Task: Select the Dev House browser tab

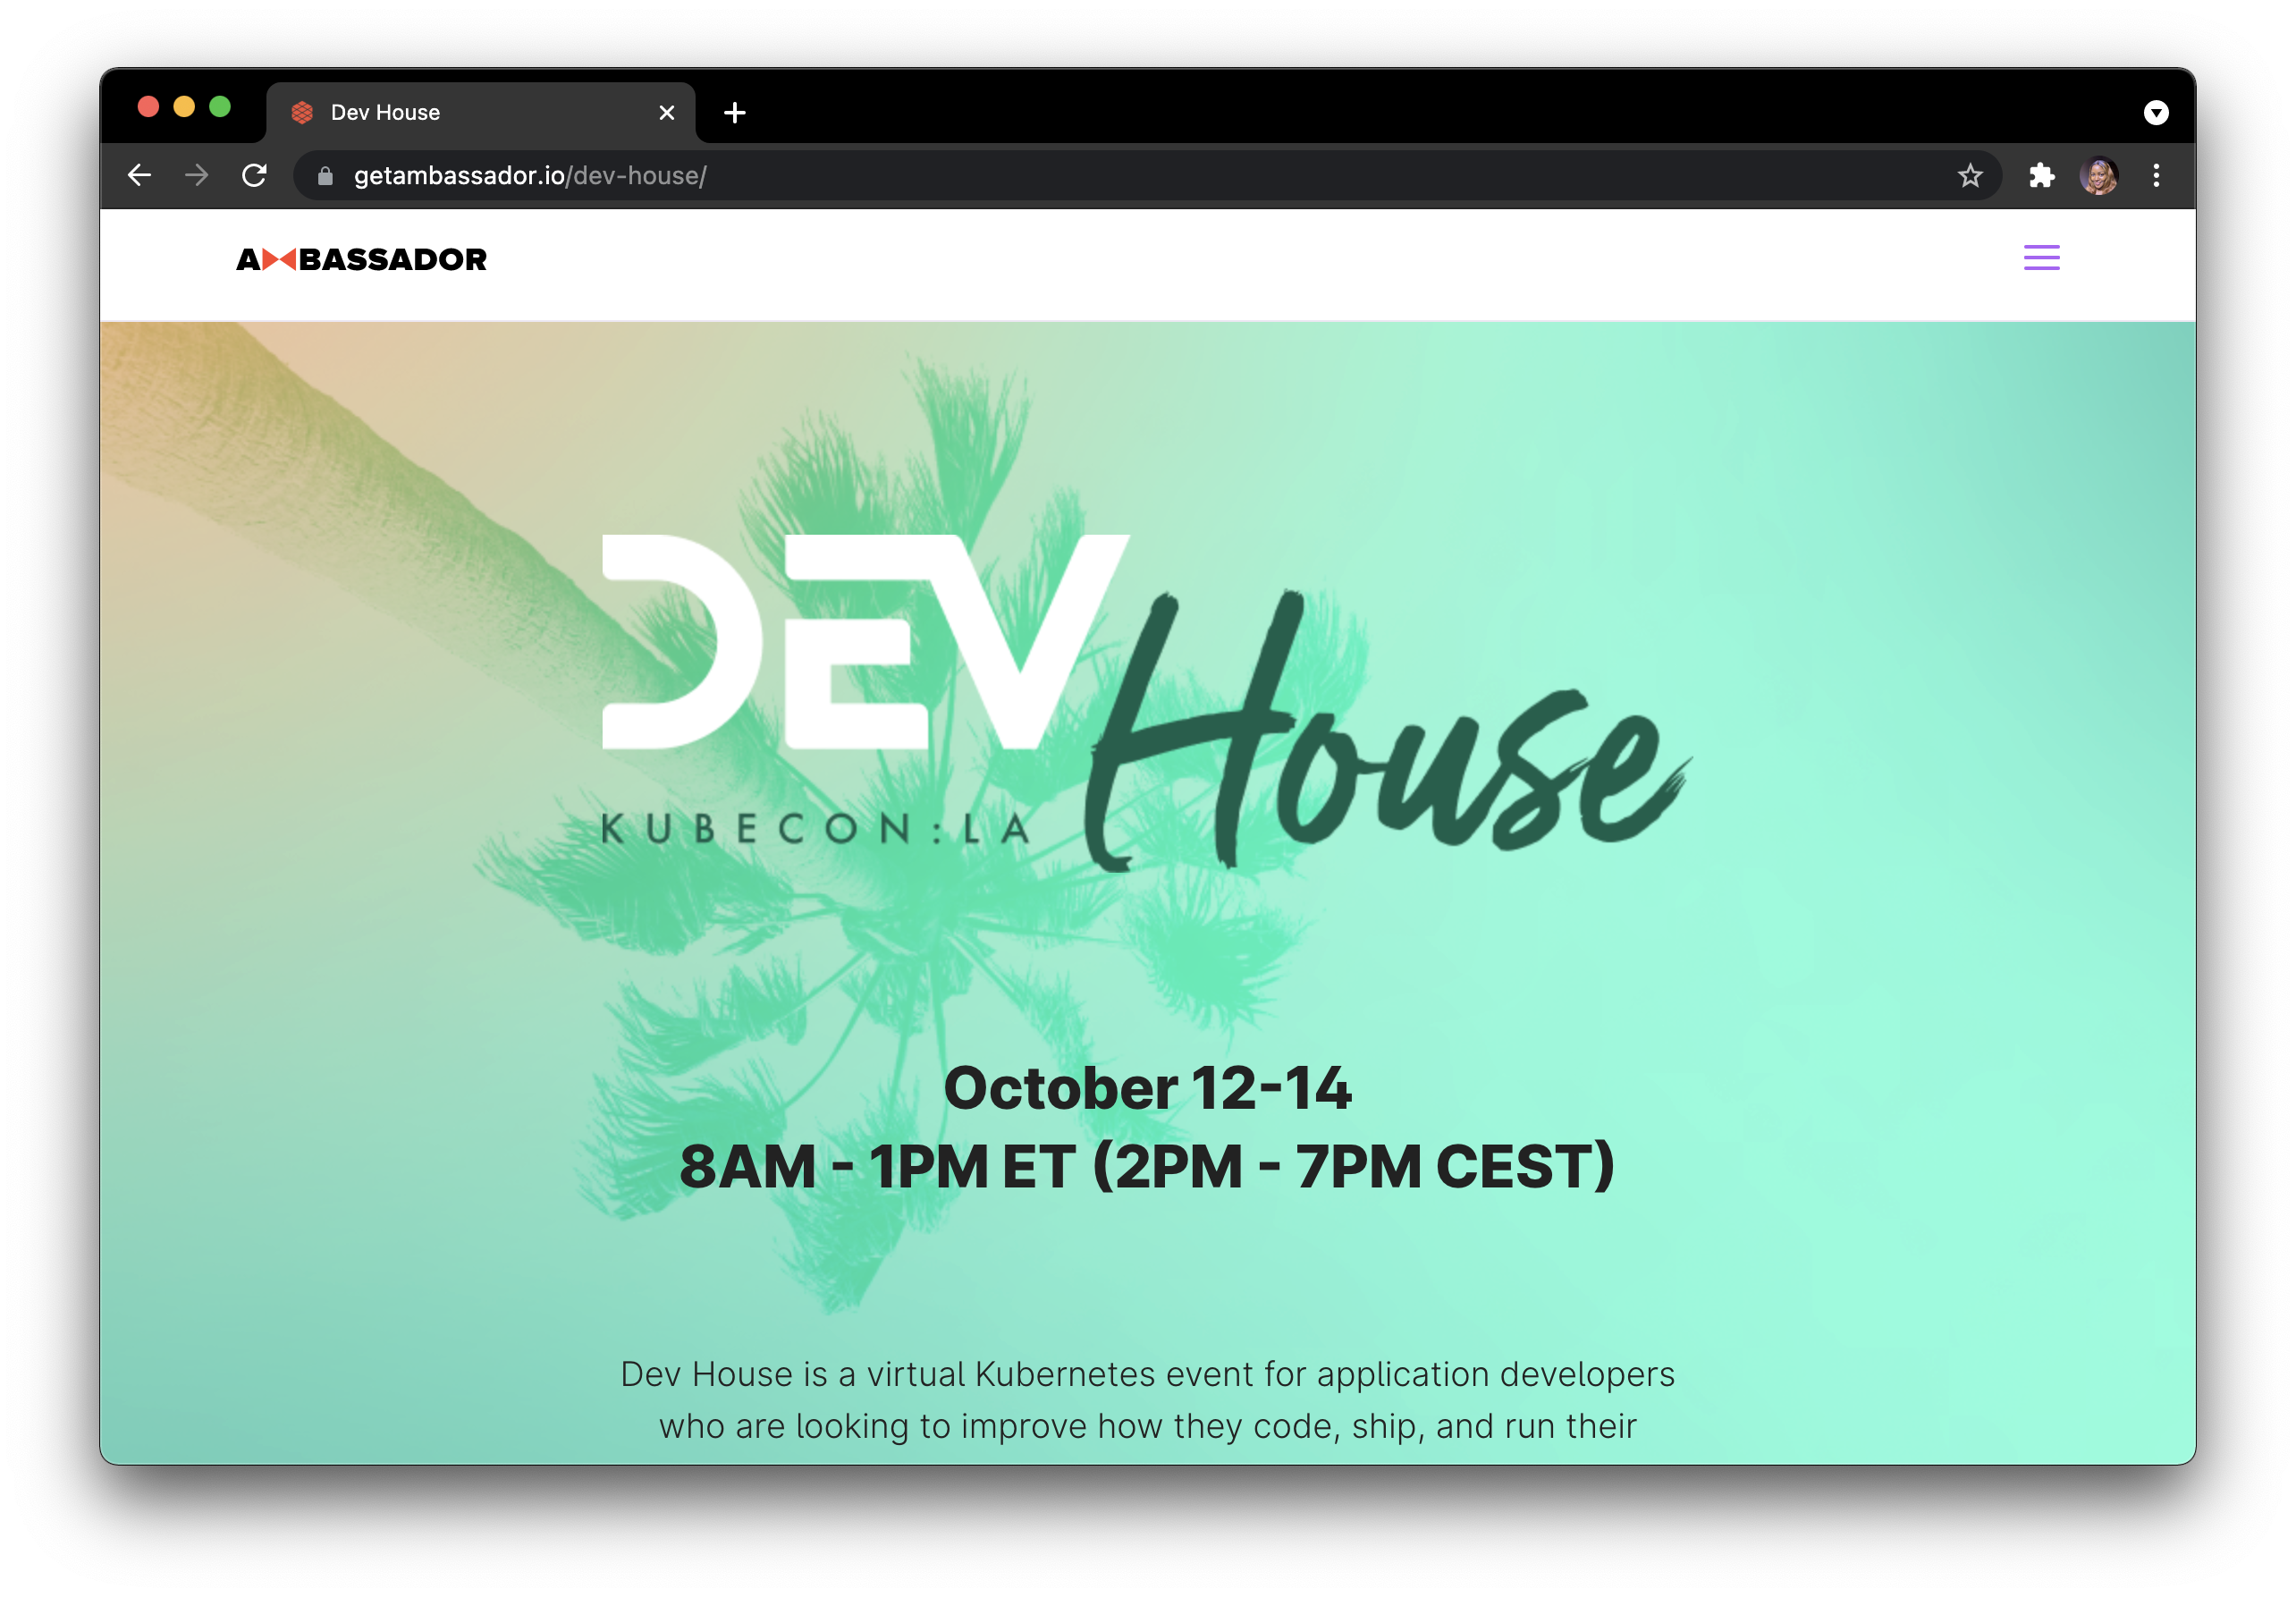Action: [481, 112]
